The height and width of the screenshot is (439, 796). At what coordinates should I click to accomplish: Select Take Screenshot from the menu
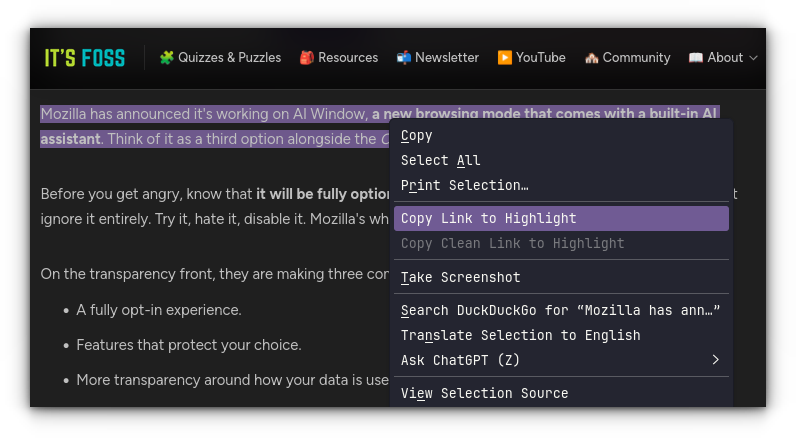point(461,277)
